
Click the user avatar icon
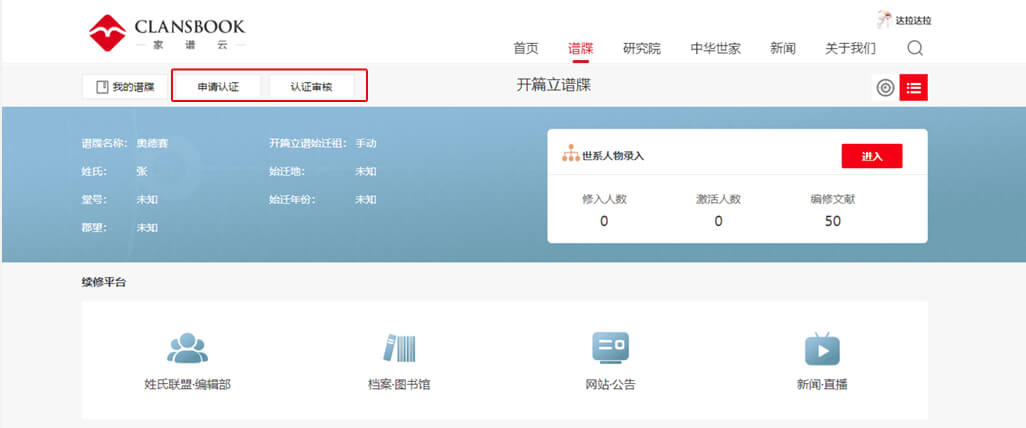point(883,19)
